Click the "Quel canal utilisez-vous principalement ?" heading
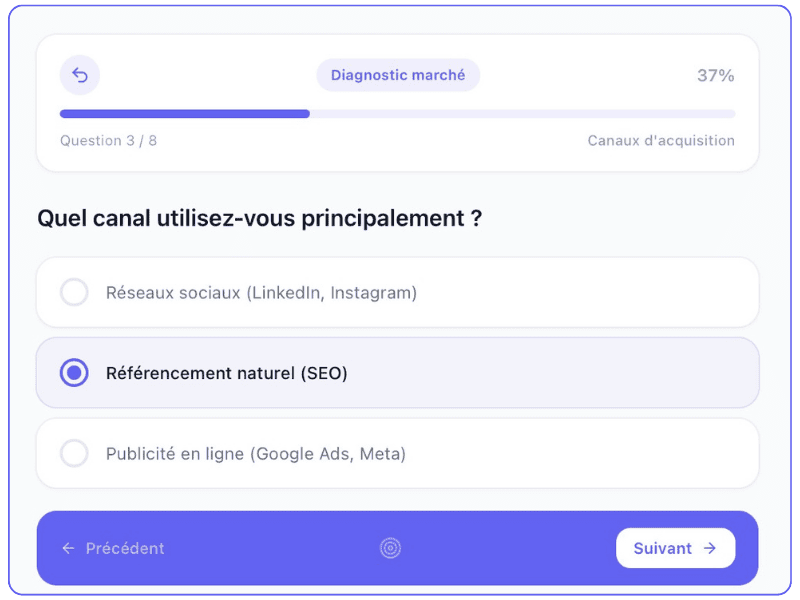The width and height of the screenshot is (800, 600). [x=259, y=218]
